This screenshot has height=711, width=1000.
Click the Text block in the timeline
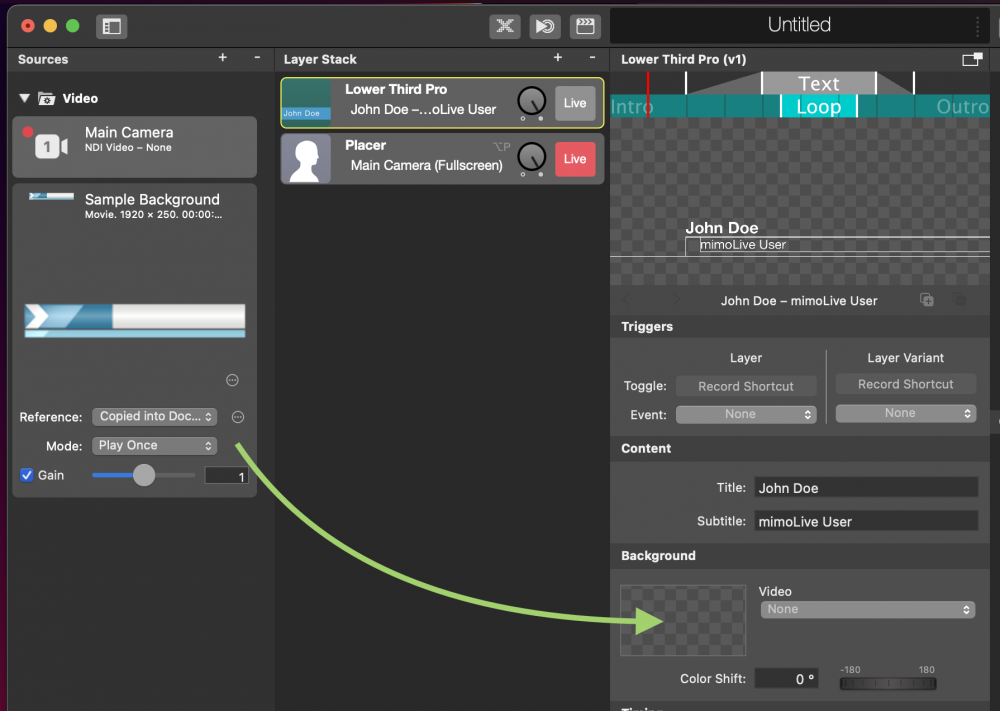pos(819,84)
